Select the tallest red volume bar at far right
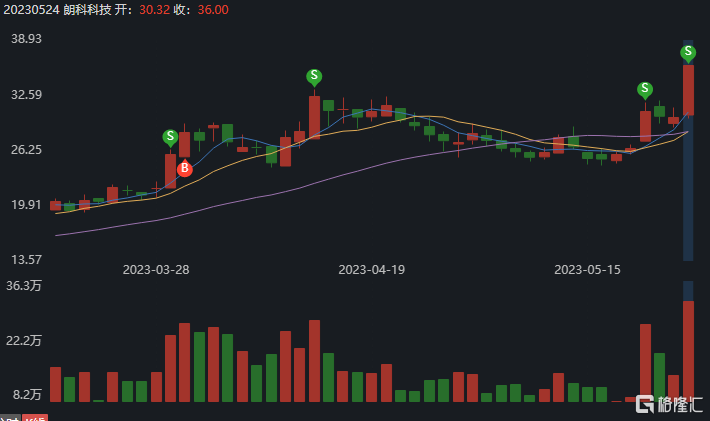The image size is (710, 421). (x=688, y=351)
